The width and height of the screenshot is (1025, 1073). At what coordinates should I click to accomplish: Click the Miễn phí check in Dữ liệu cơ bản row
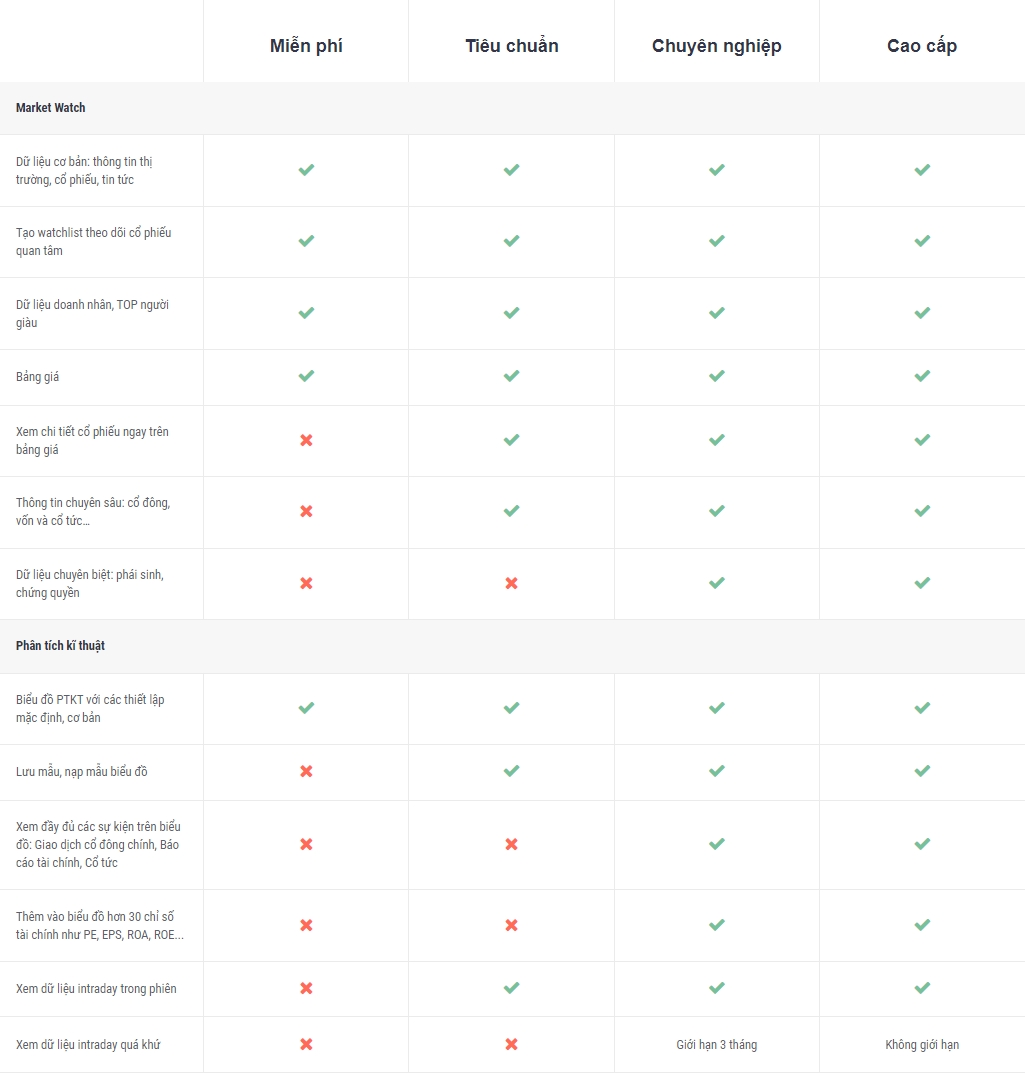tap(306, 170)
